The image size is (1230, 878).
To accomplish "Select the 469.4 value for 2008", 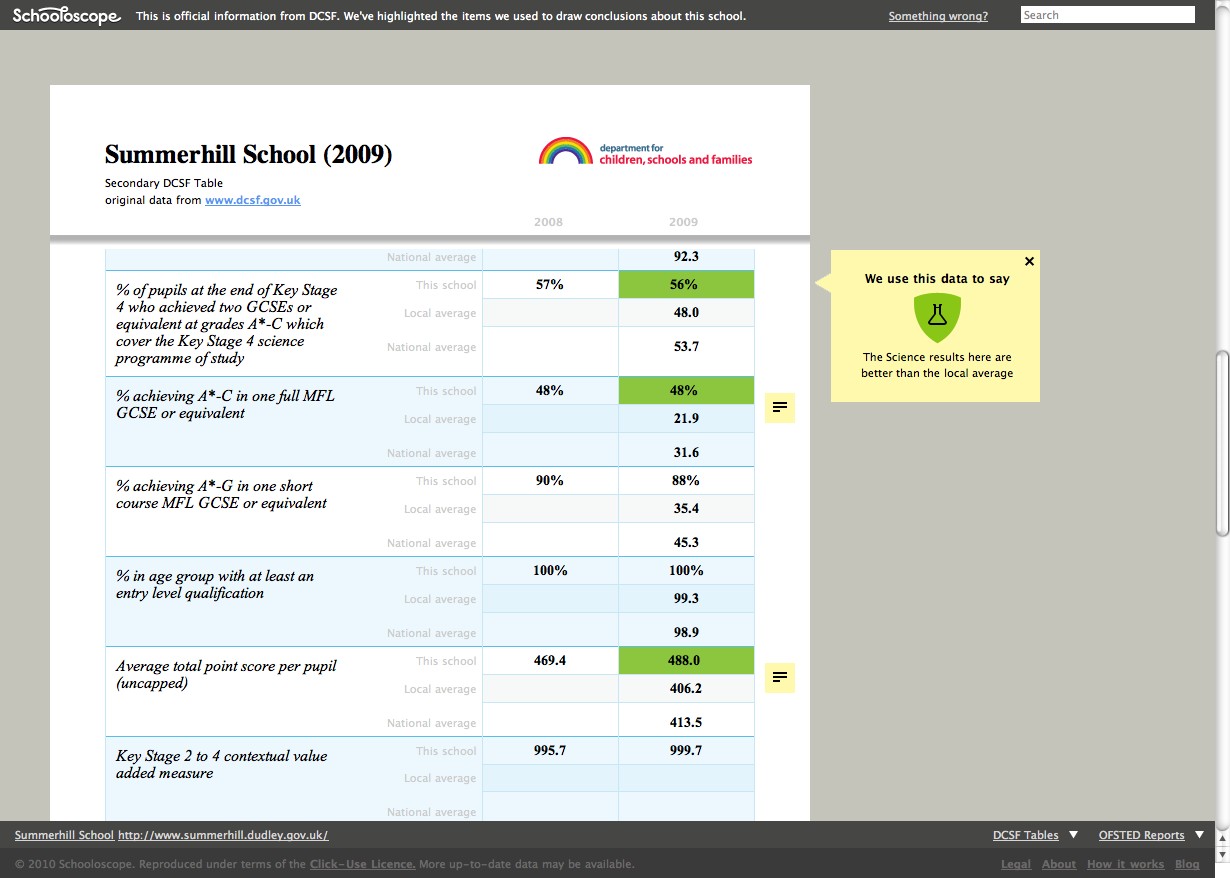I will point(550,660).
